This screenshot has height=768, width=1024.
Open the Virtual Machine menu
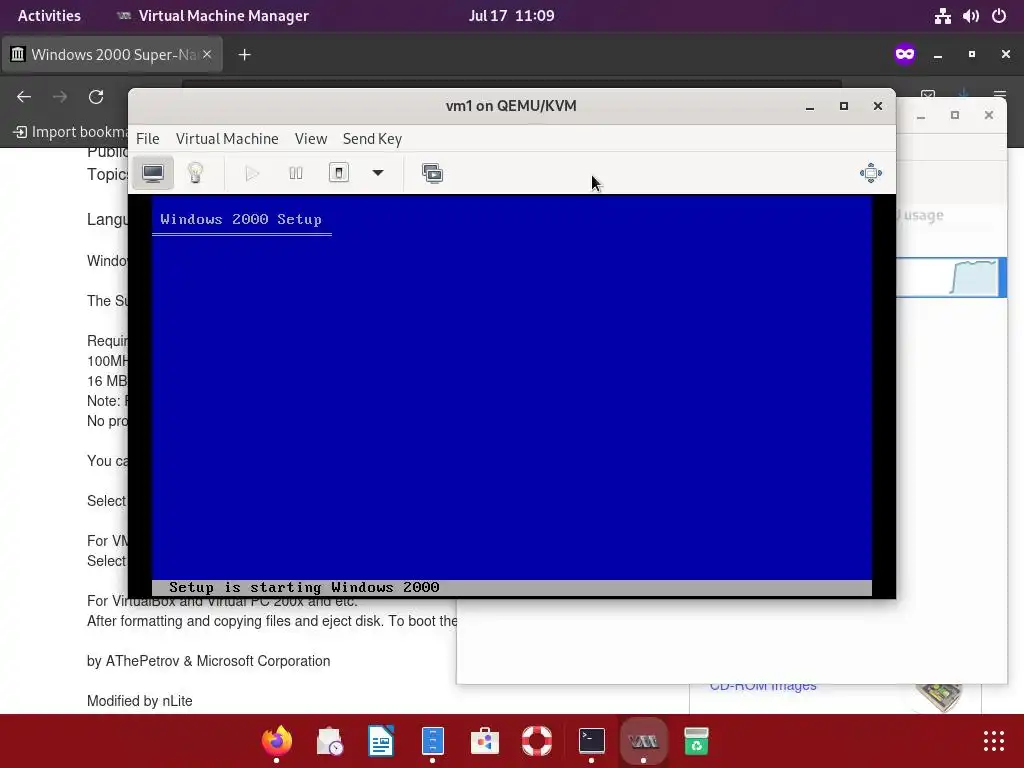[227, 138]
